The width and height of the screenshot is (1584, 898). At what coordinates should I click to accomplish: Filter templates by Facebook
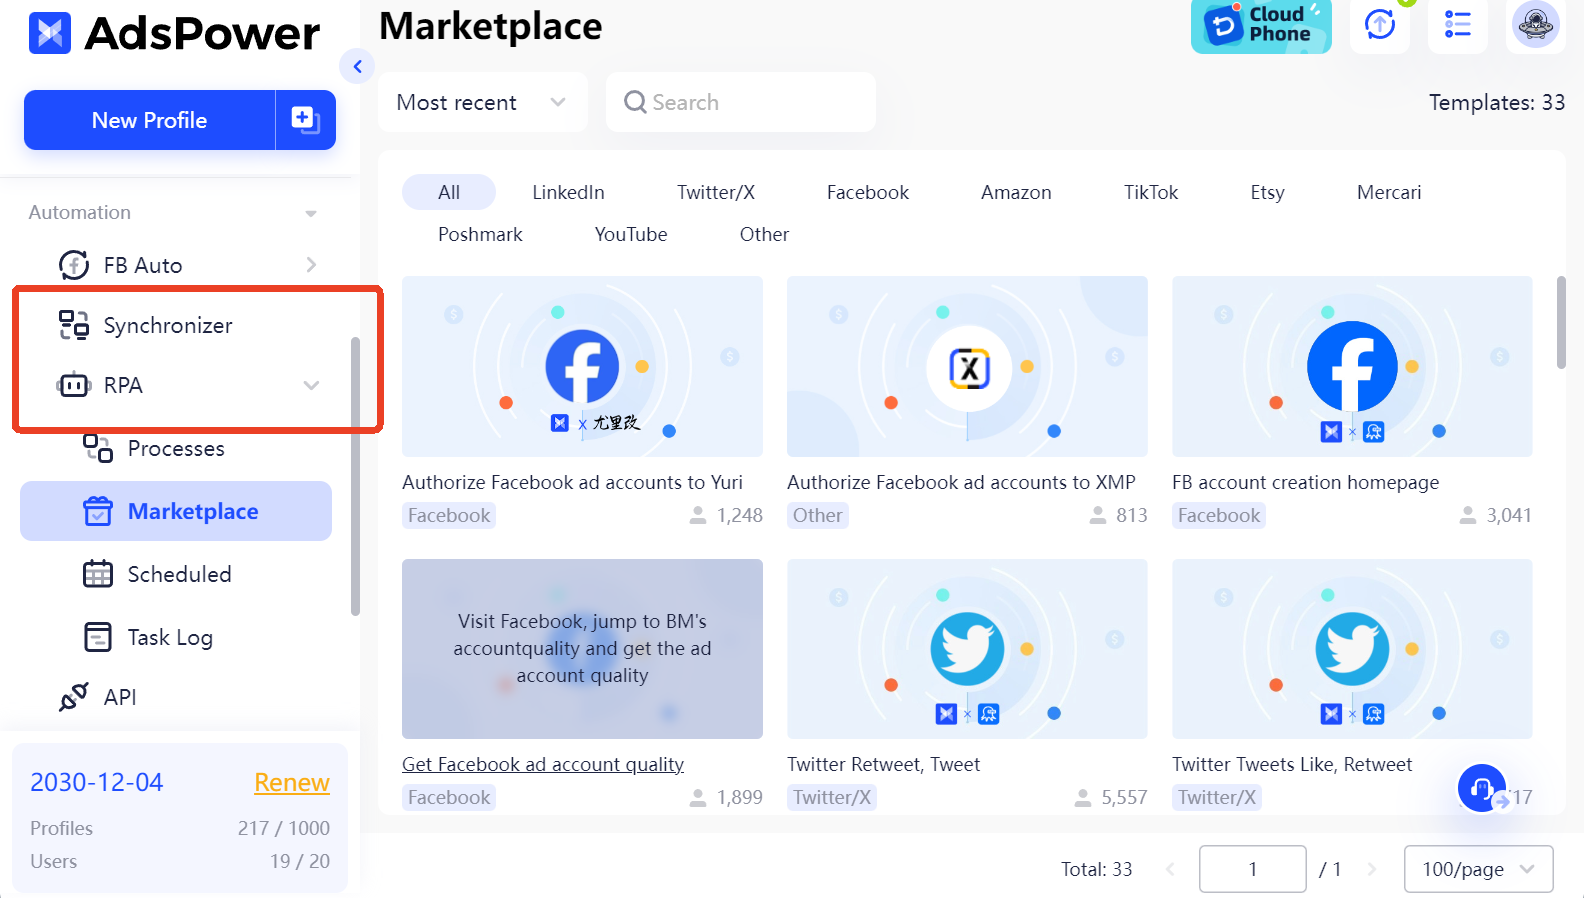[x=868, y=192]
